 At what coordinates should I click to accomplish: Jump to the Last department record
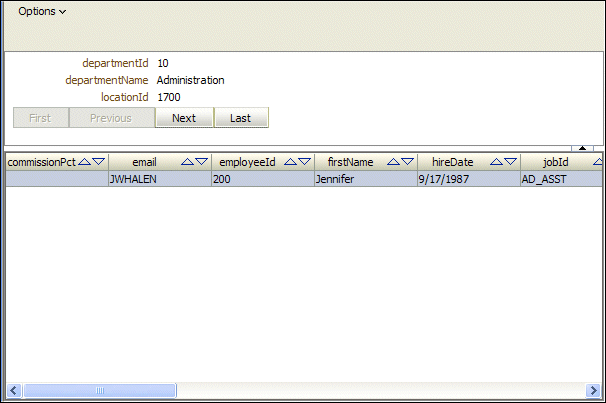[x=241, y=118]
